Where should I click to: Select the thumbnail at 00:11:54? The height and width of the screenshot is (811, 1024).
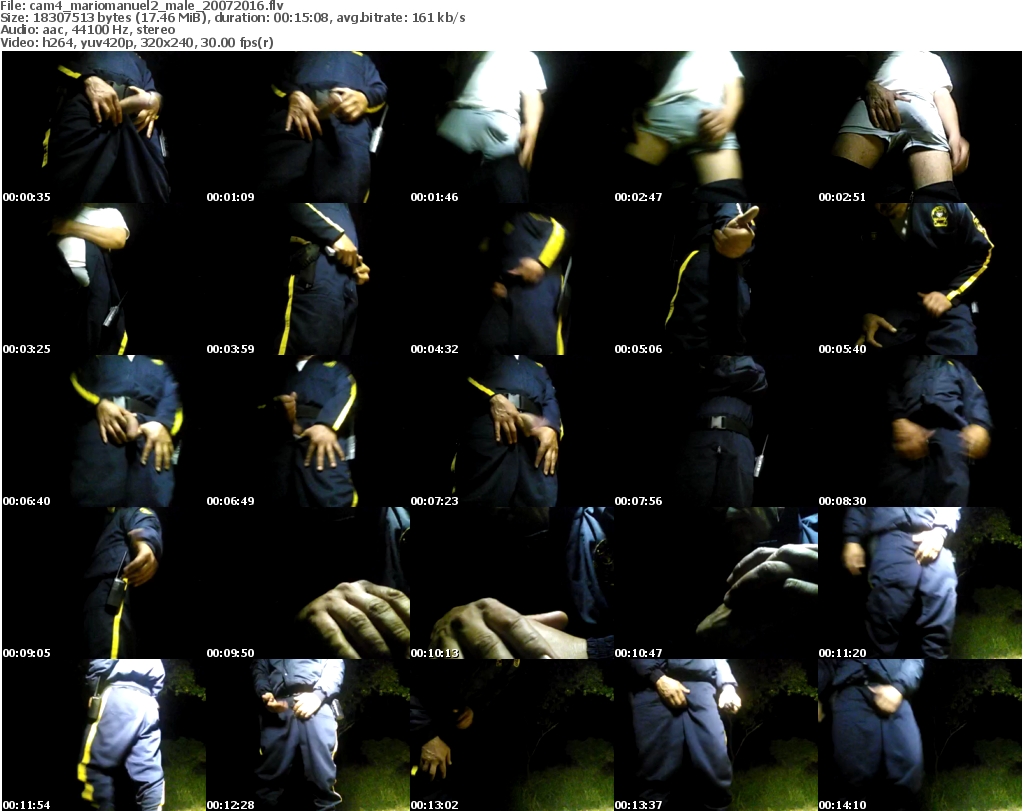(103, 735)
